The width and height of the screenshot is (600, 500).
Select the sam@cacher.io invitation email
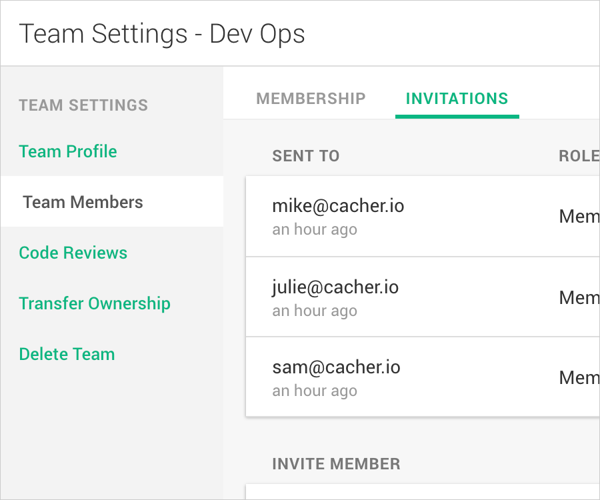336,367
